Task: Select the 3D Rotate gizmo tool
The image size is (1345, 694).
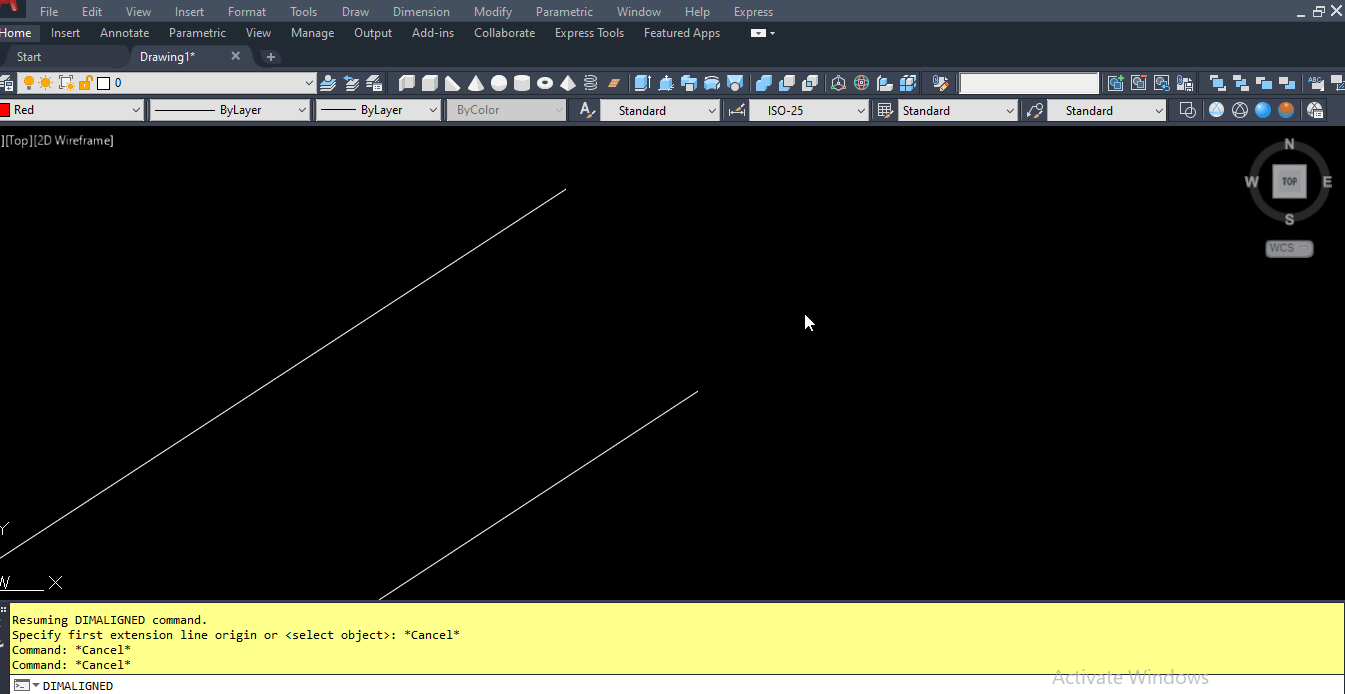Action: (x=861, y=83)
